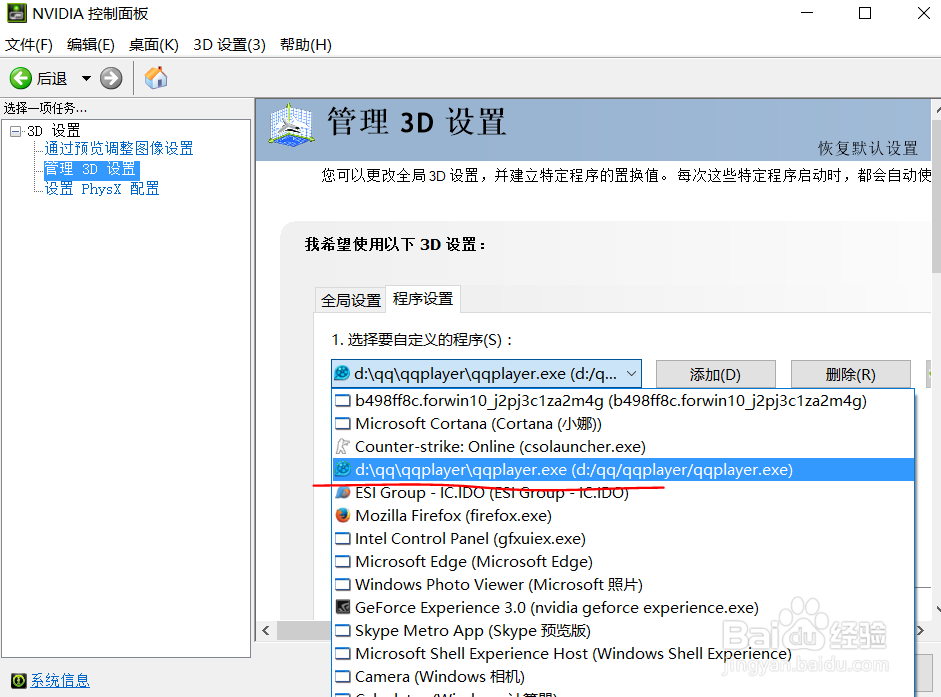Select 设置 PhysX 配置 in the tree
Viewport: 941px width, 697px height.
click(102, 189)
